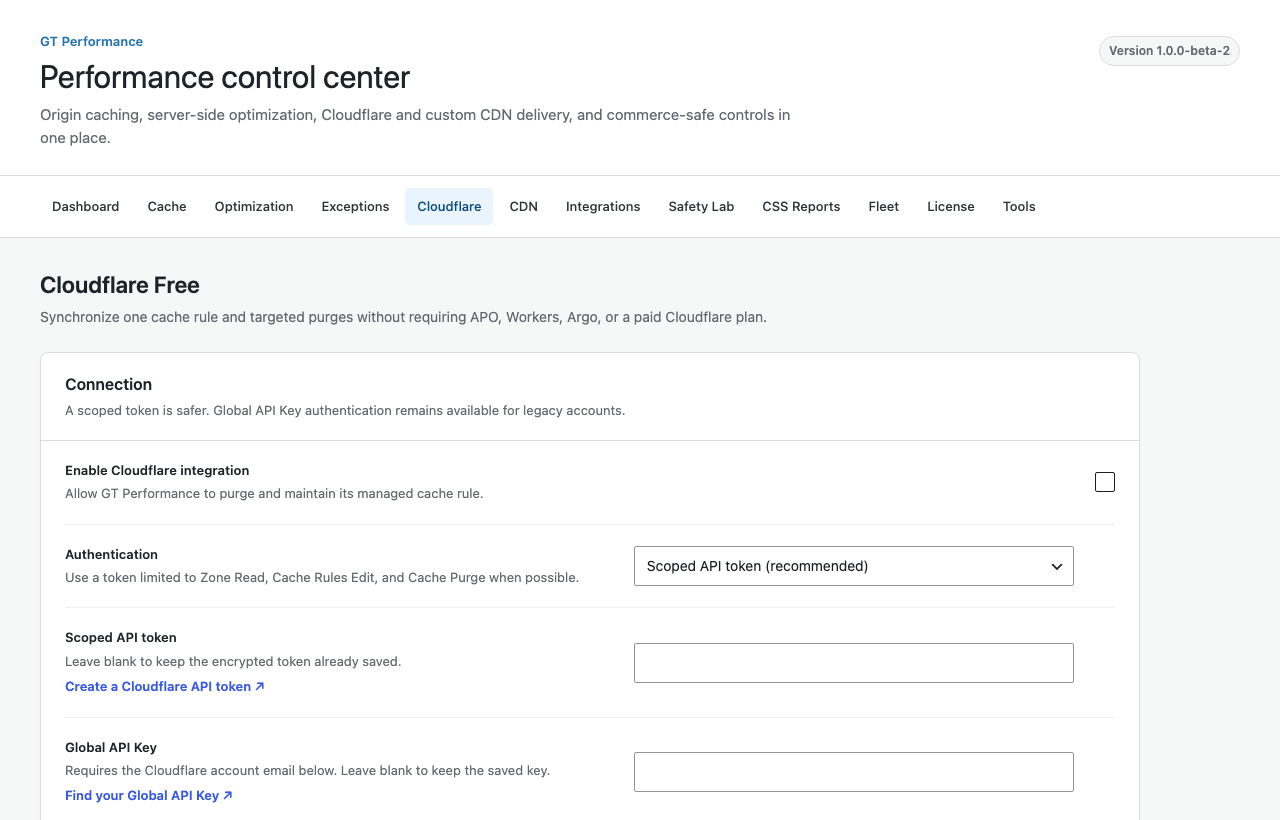Viewport: 1280px width, 820px height.
Task: Follow the Find your Global API Key link
Action: pos(149,795)
